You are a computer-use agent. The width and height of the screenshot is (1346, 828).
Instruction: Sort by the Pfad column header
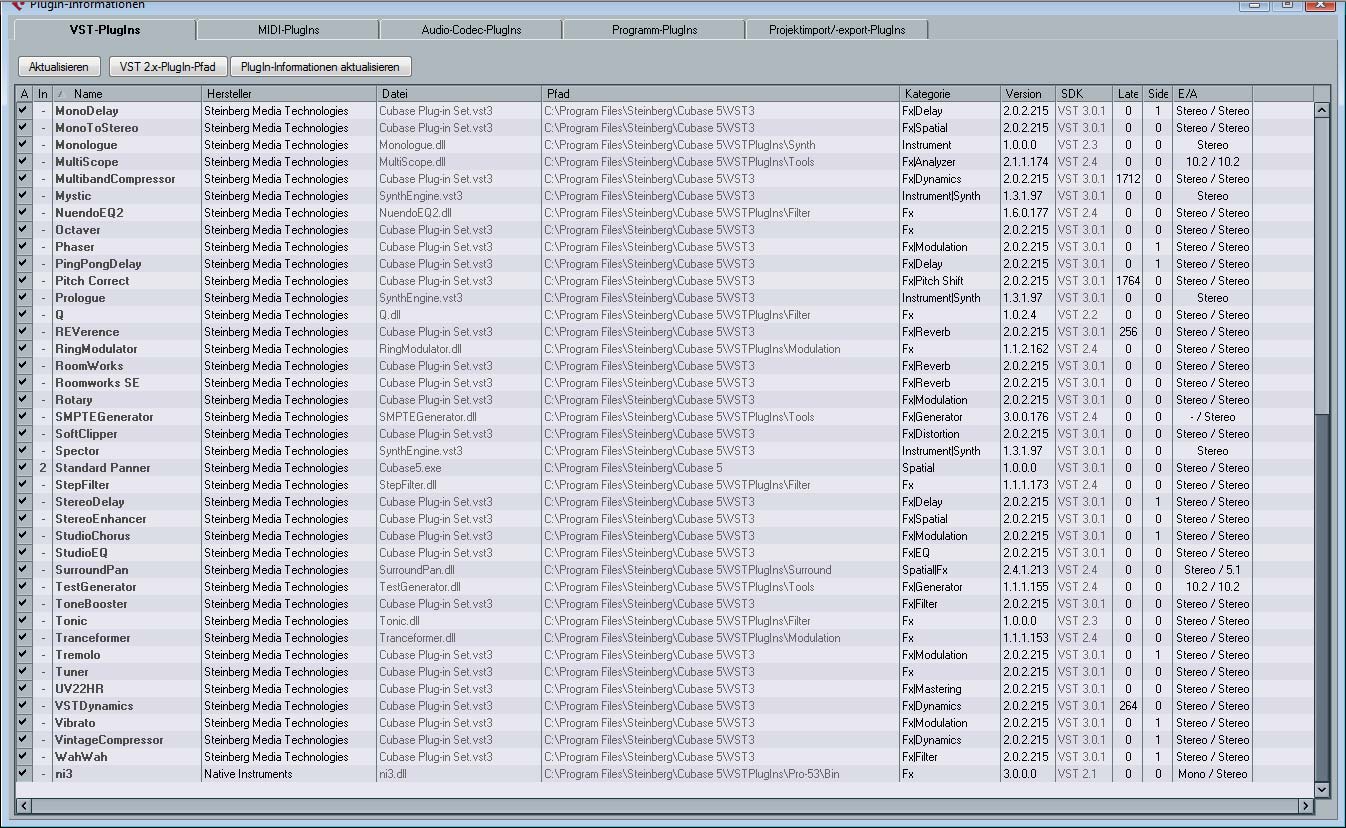point(720,94)
